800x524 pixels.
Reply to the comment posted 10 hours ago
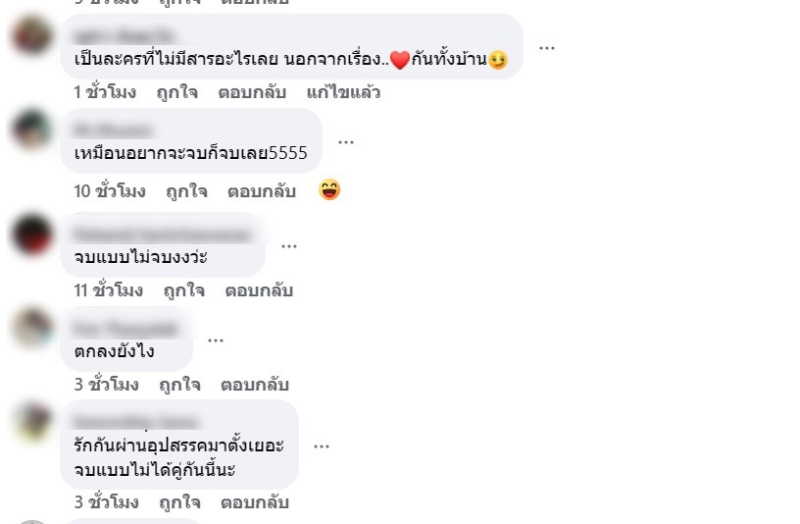(262, 191)
